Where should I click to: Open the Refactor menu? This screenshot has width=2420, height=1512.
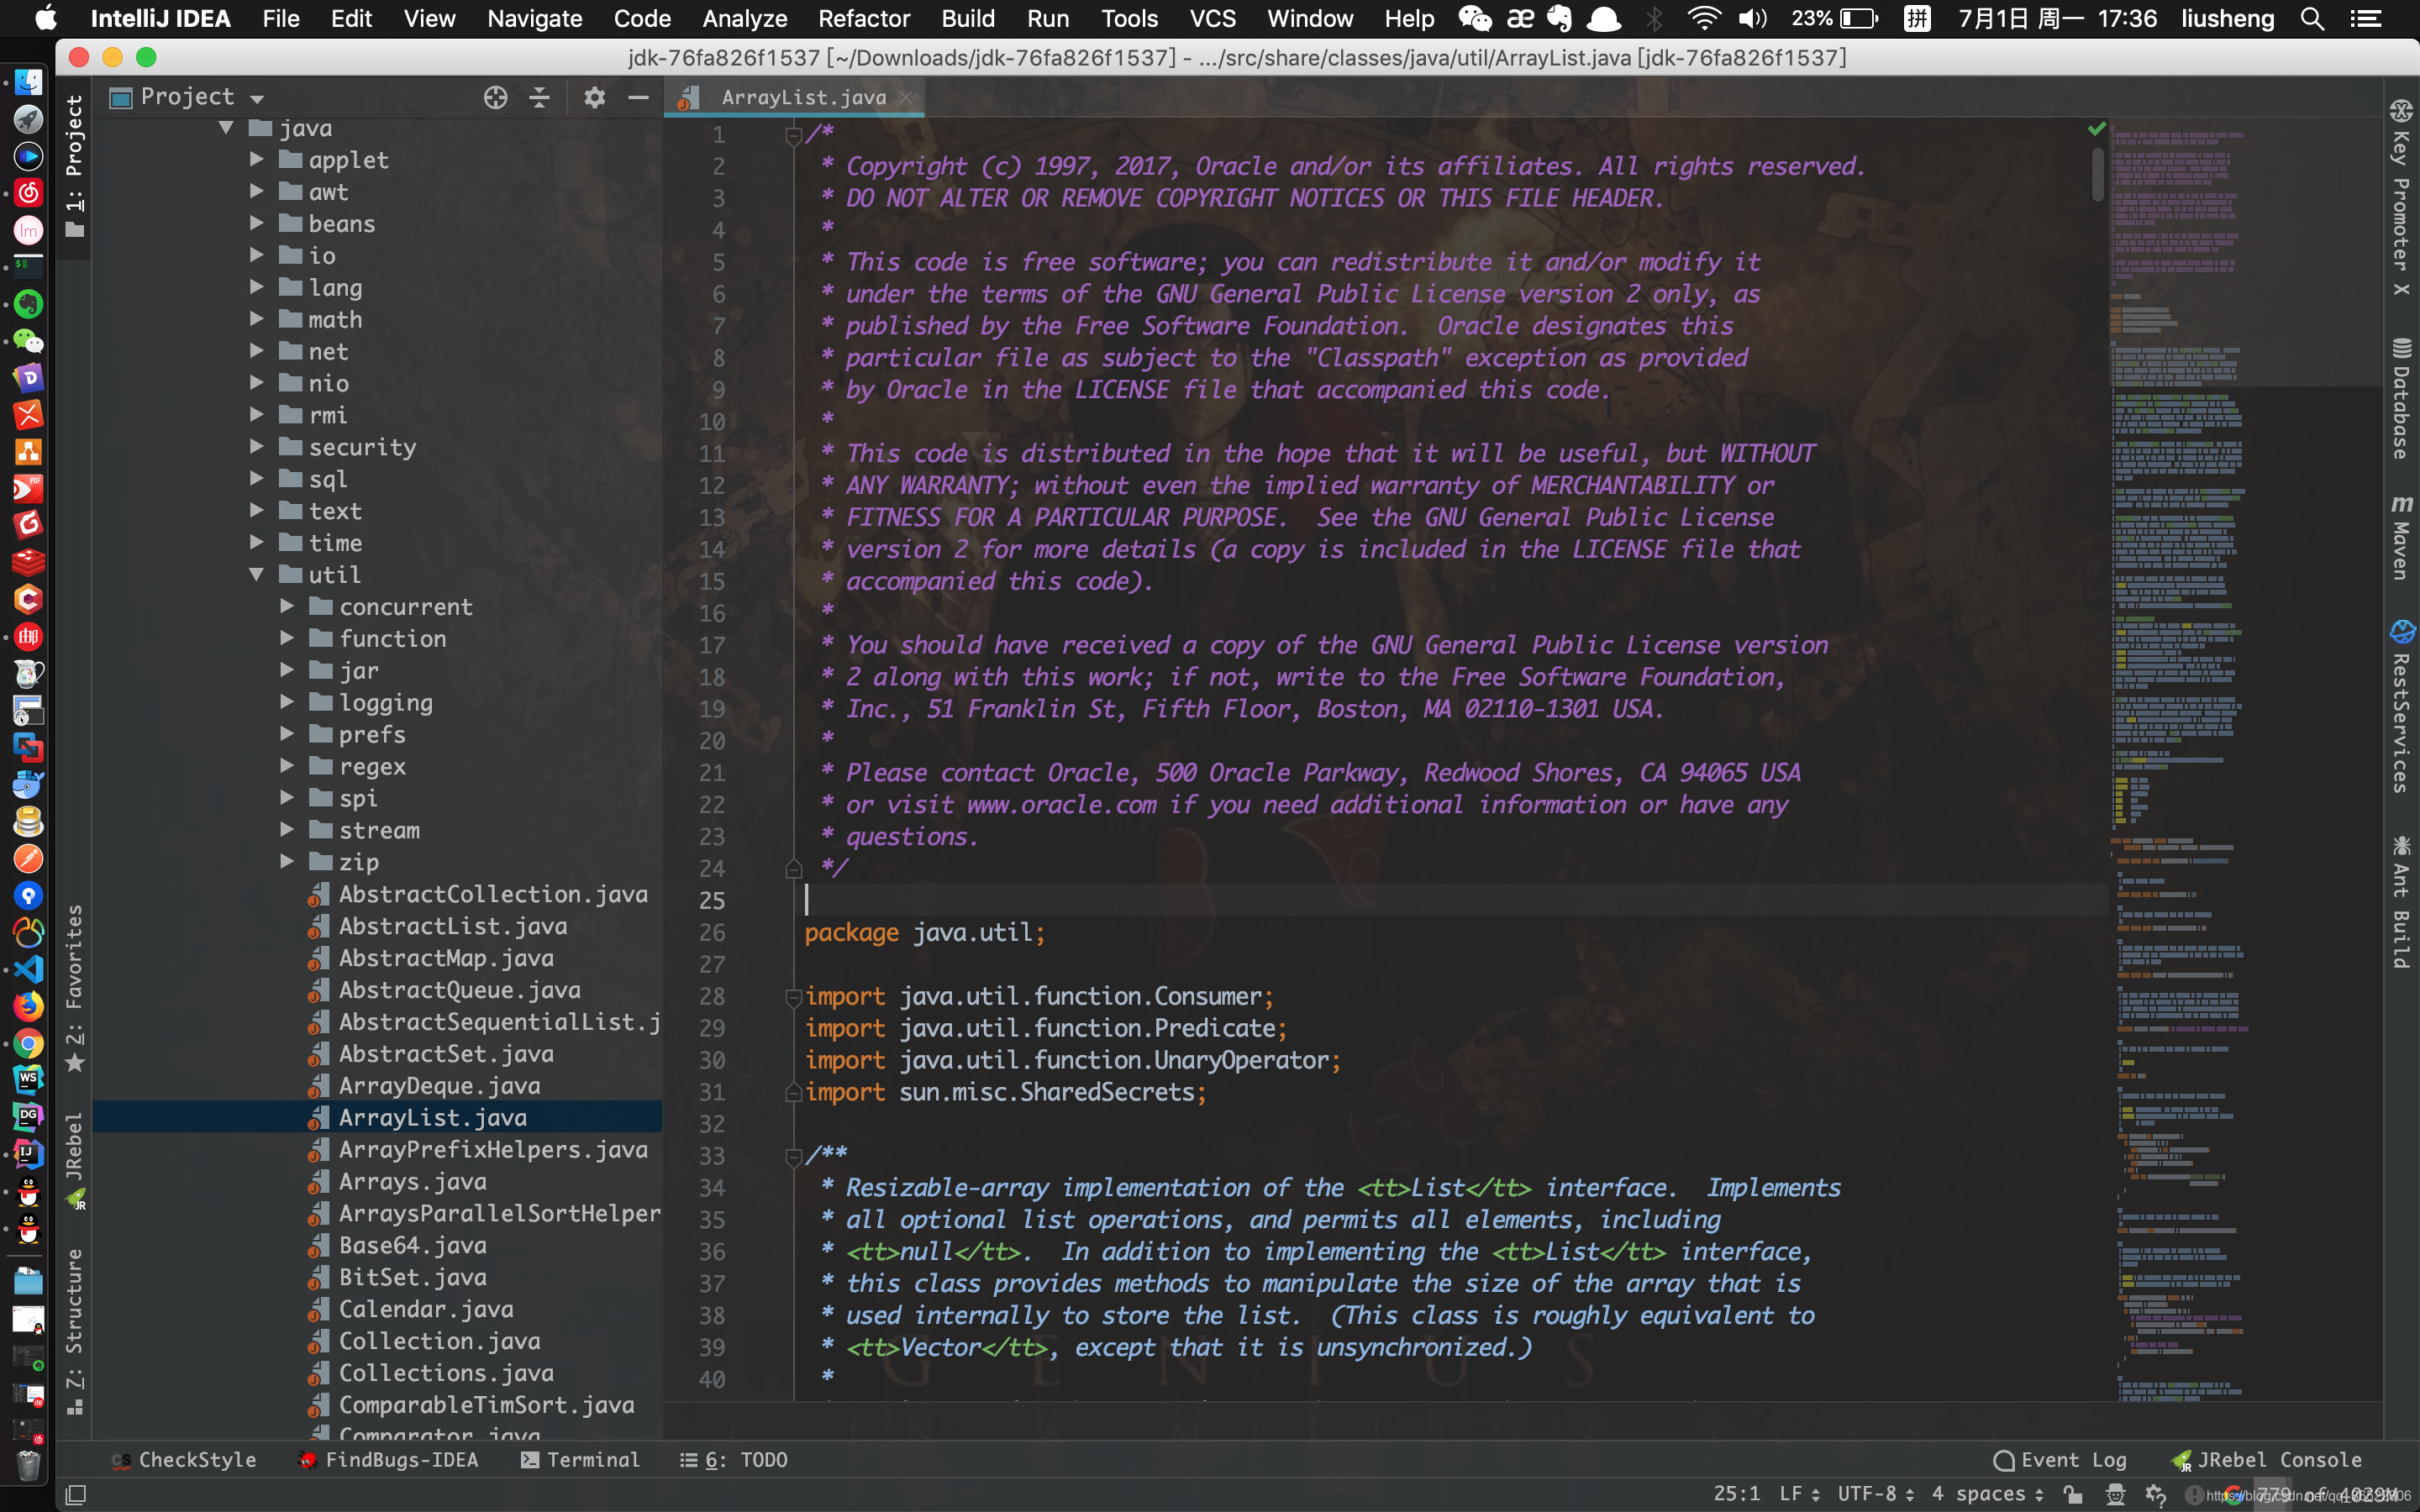click(x=864, y=18)
